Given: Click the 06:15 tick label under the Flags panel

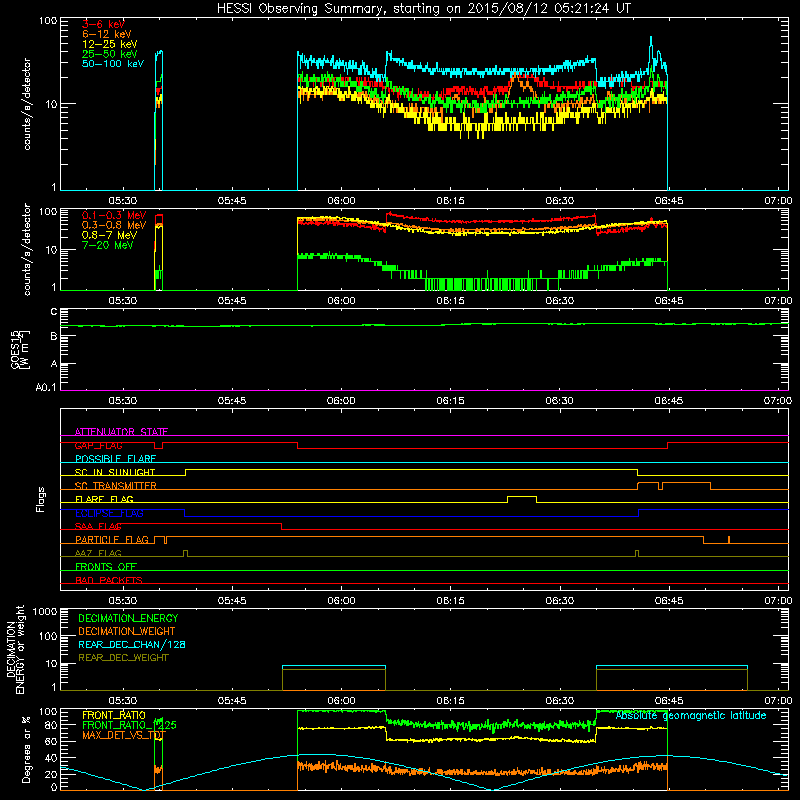Looking at the screenshot, I should pos(450,601).
